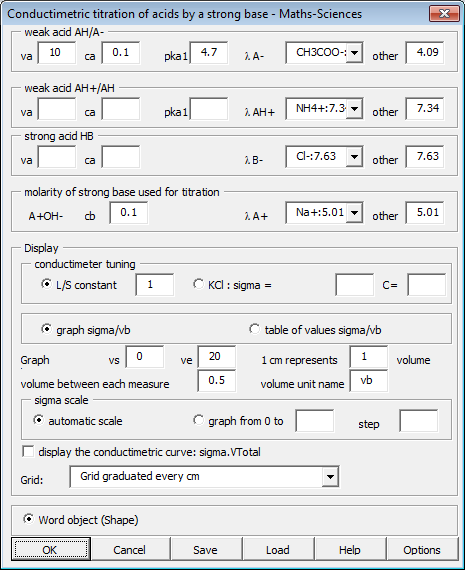Click the strong base cb molarity field

(x=129, y=213)
